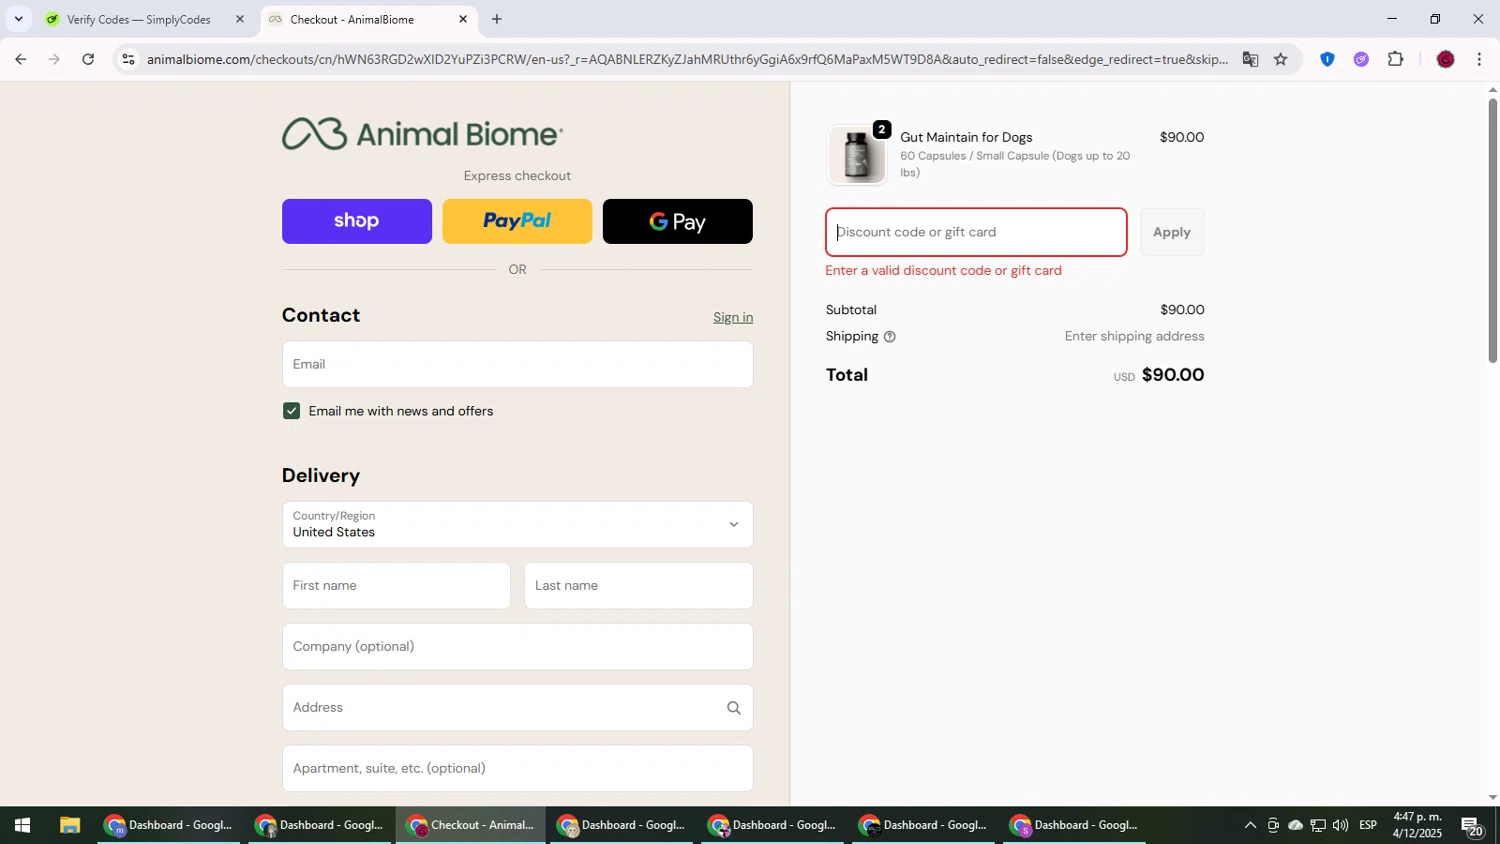Close the Checkout - AnimalBiome tab
This screenshot has width=1500, height=844.
(x=463, y=19)
